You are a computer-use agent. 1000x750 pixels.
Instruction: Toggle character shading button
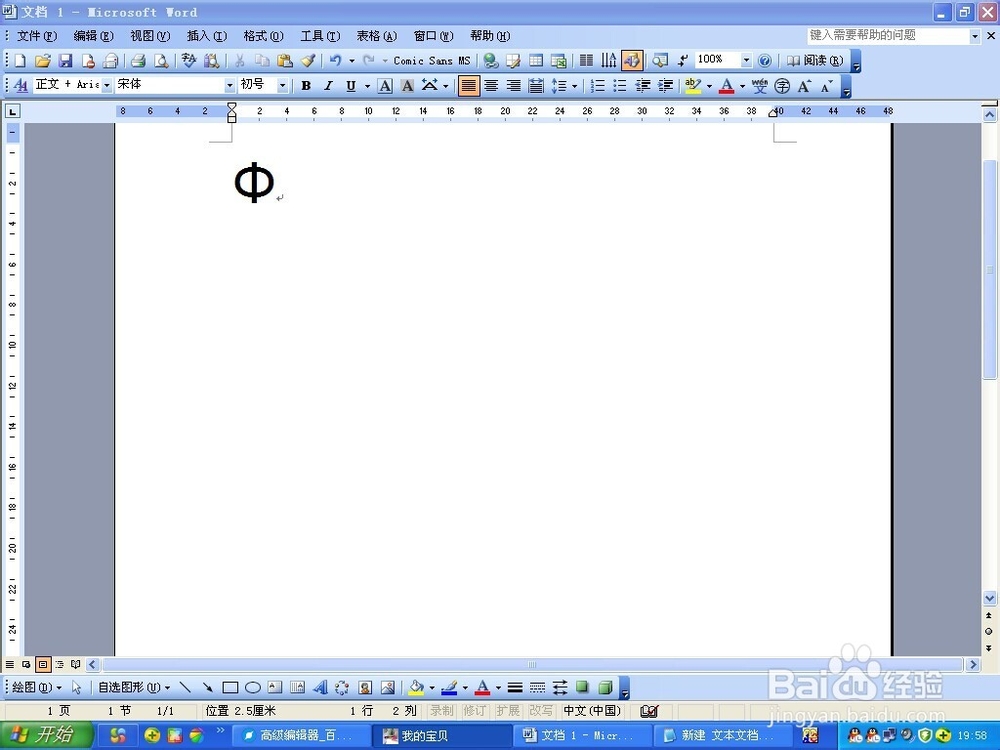(408, 85)
